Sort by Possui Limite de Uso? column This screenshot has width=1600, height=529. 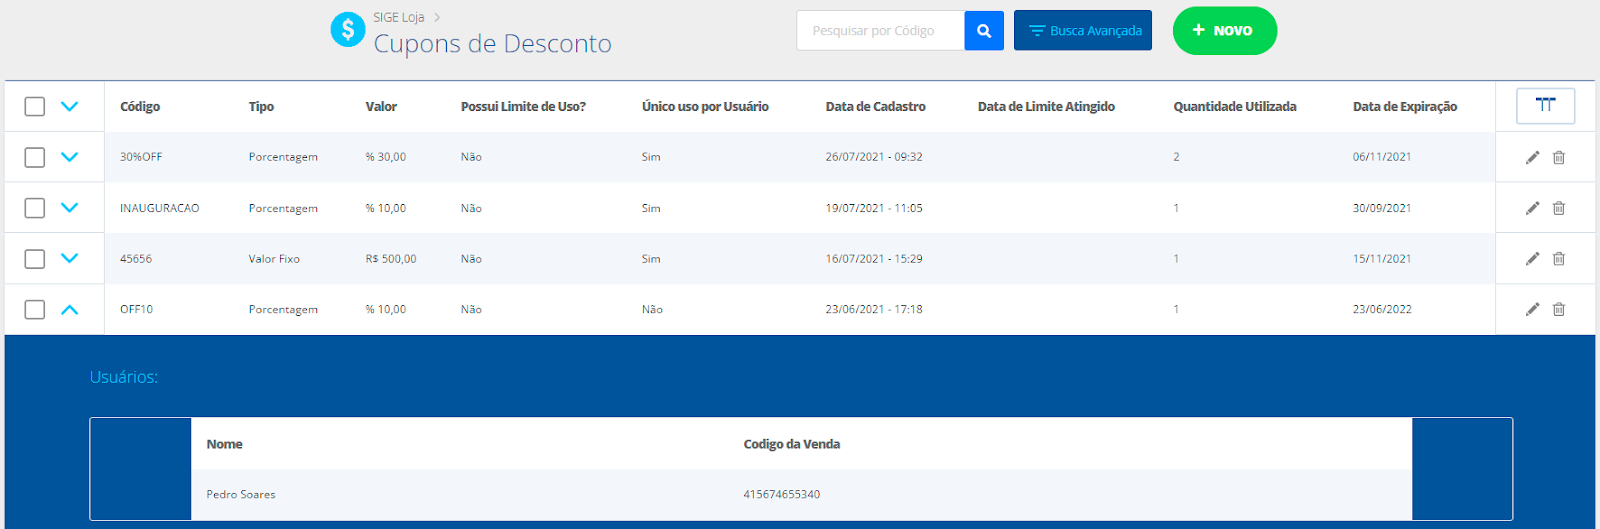523,106
